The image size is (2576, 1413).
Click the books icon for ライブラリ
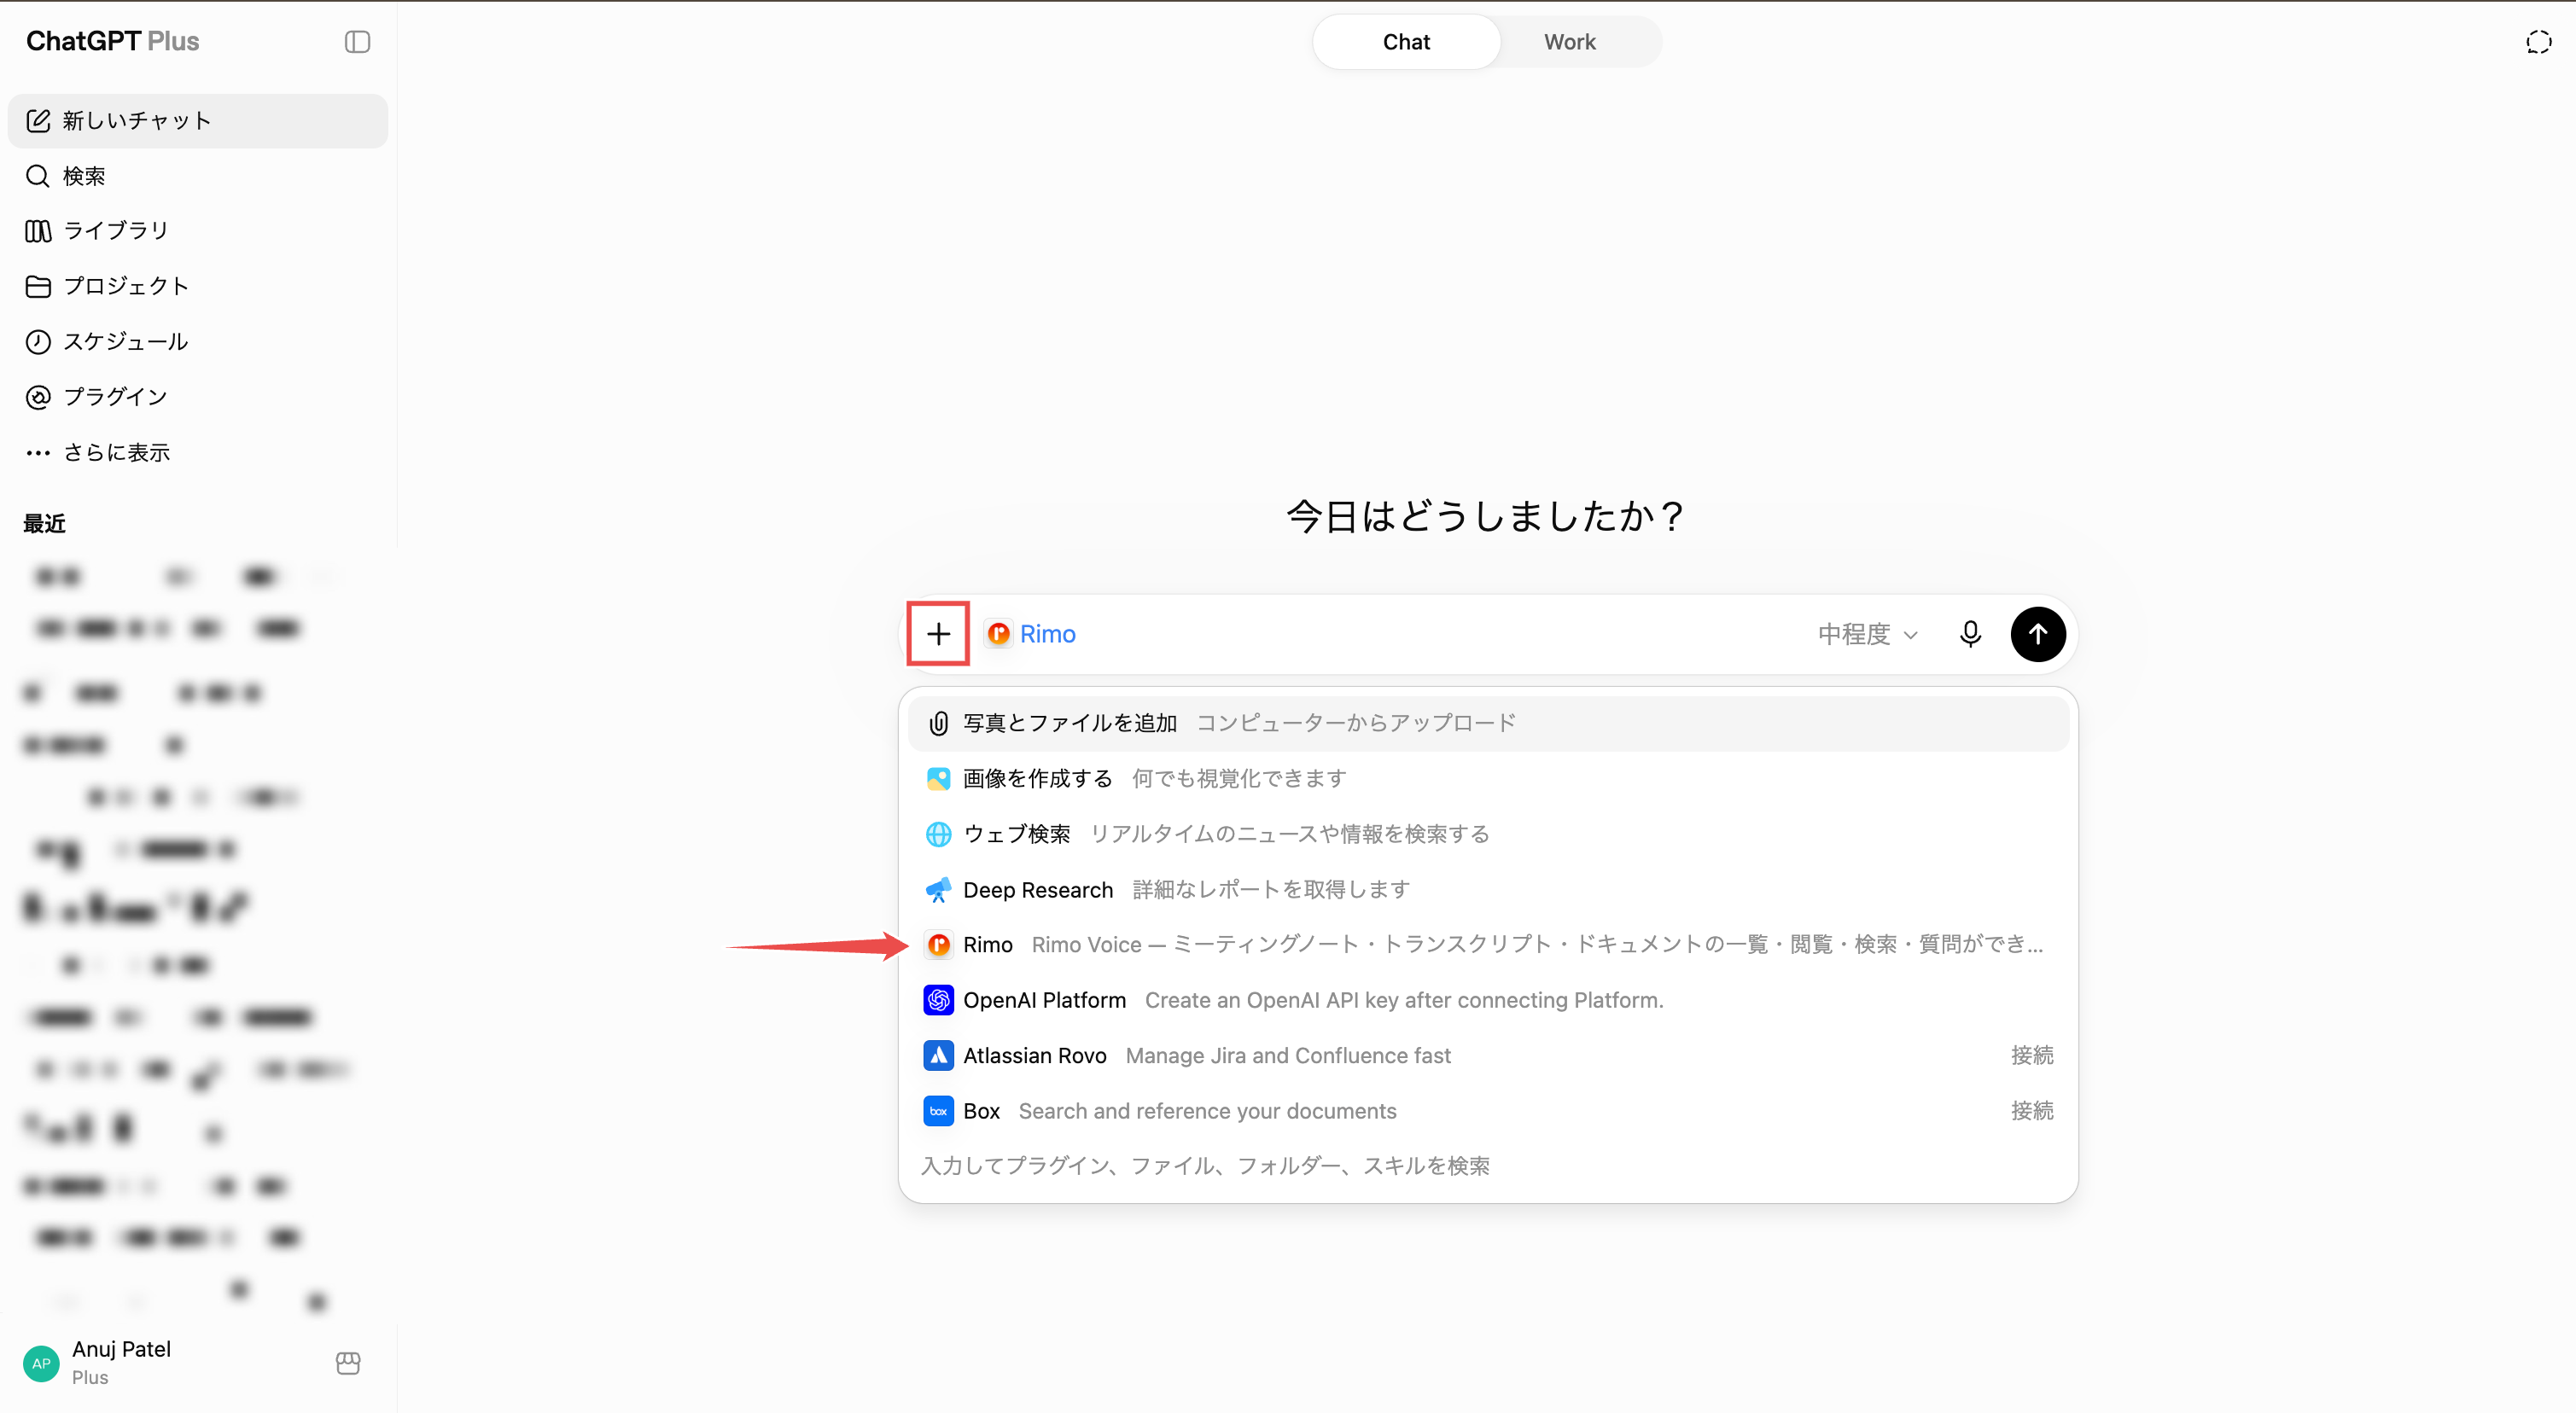(x=38, y=231)
